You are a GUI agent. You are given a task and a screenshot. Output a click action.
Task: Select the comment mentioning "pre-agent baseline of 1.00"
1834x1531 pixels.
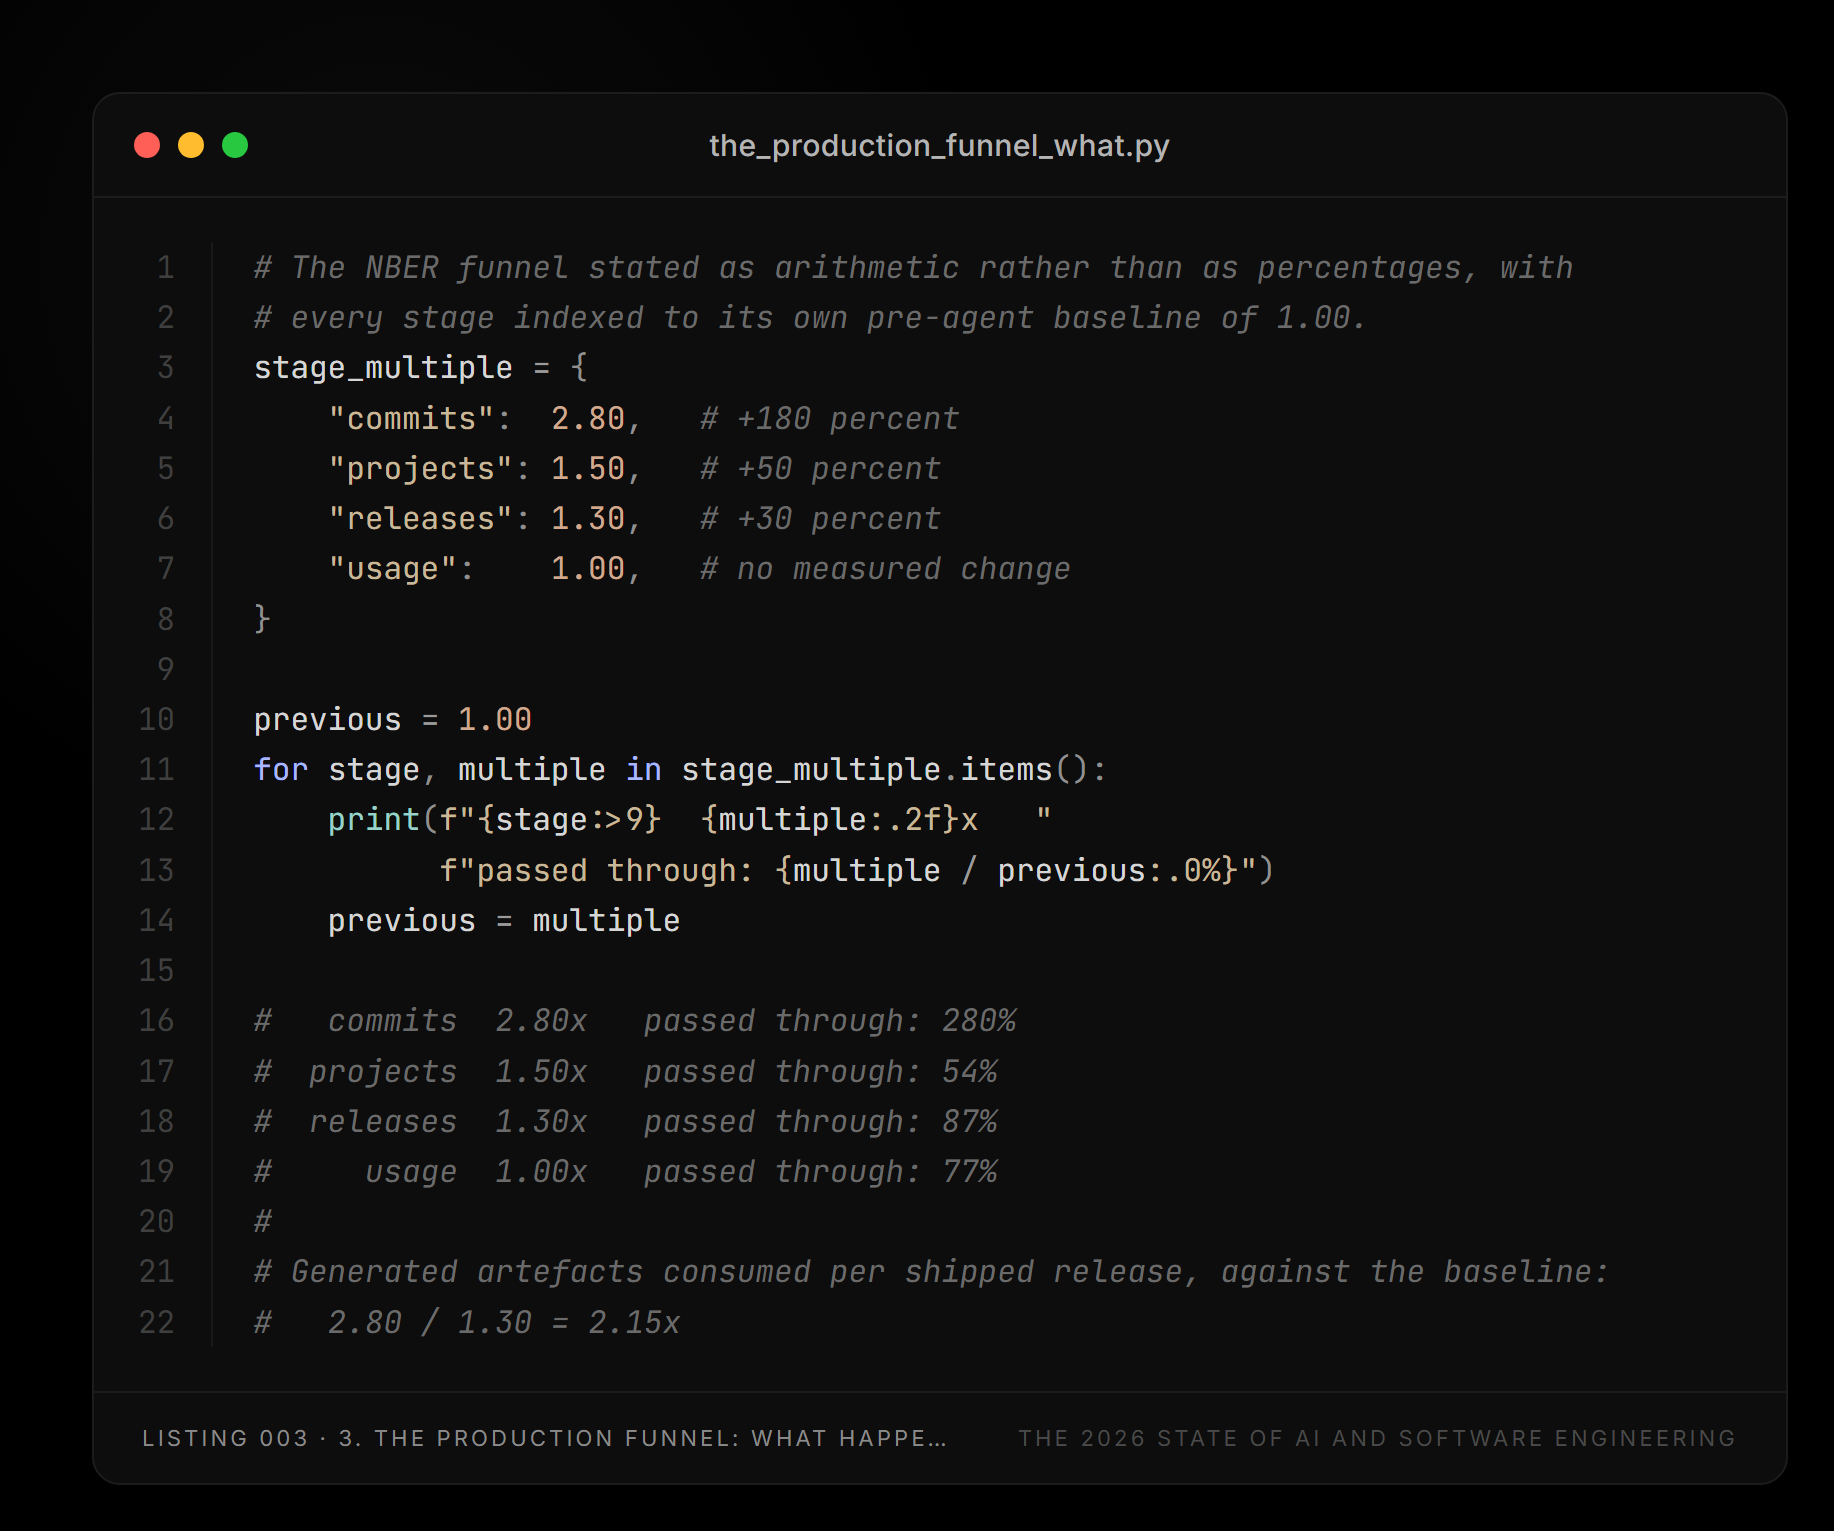[810, 317]
